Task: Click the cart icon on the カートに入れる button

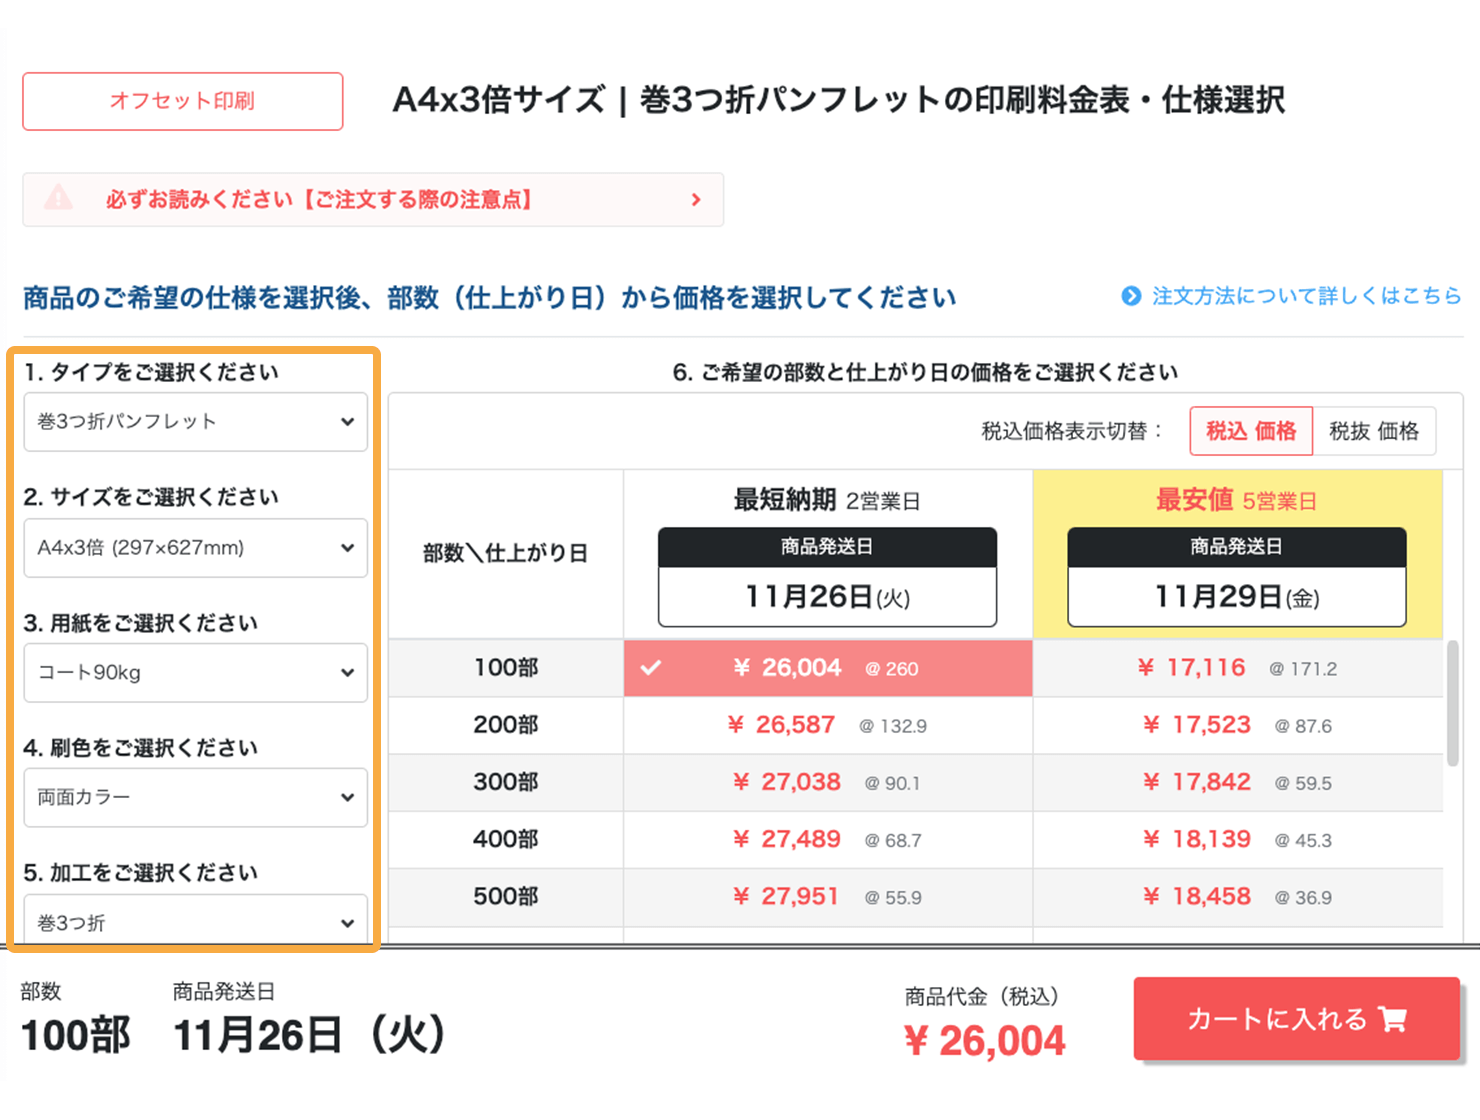Action: pyautogui.click(x=1394, y=1019)
